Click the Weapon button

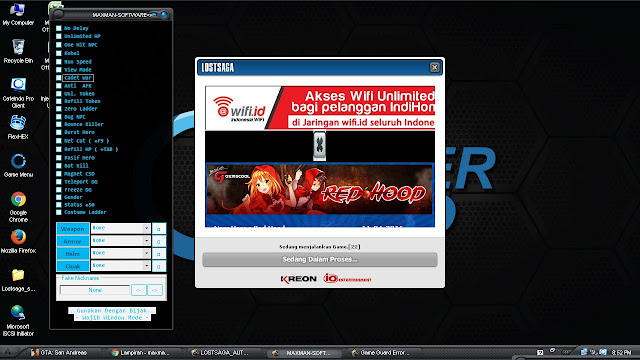click(73, 229)
